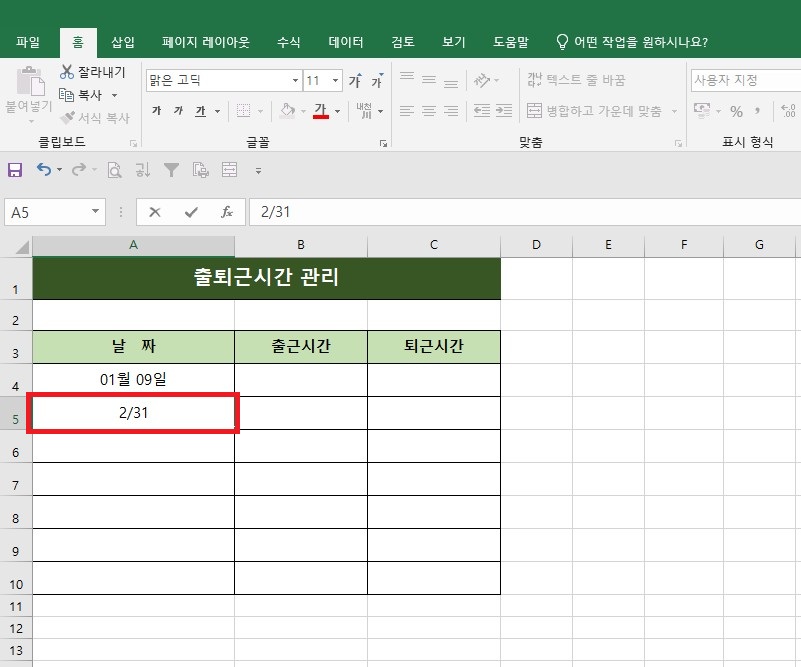The height and width of the screenshot is (667, 801).
Task: Switch to the 도움말 tab
Action: point(510,42)
